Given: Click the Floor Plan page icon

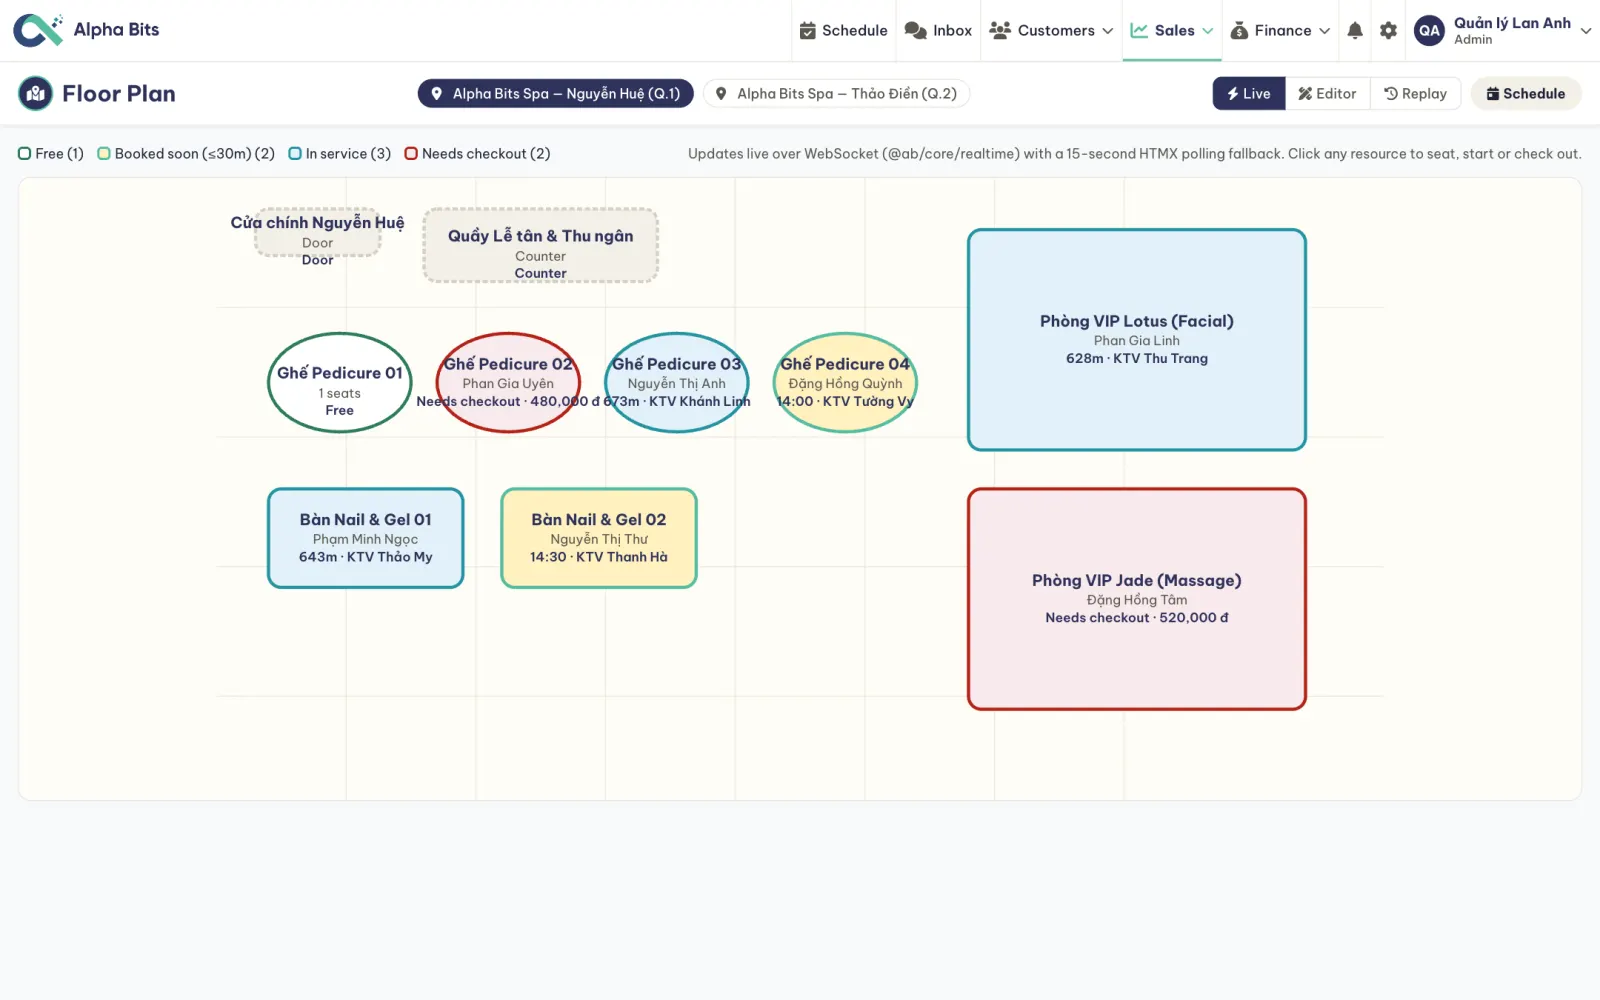Looking at the screenshot, I should point(36,94).
